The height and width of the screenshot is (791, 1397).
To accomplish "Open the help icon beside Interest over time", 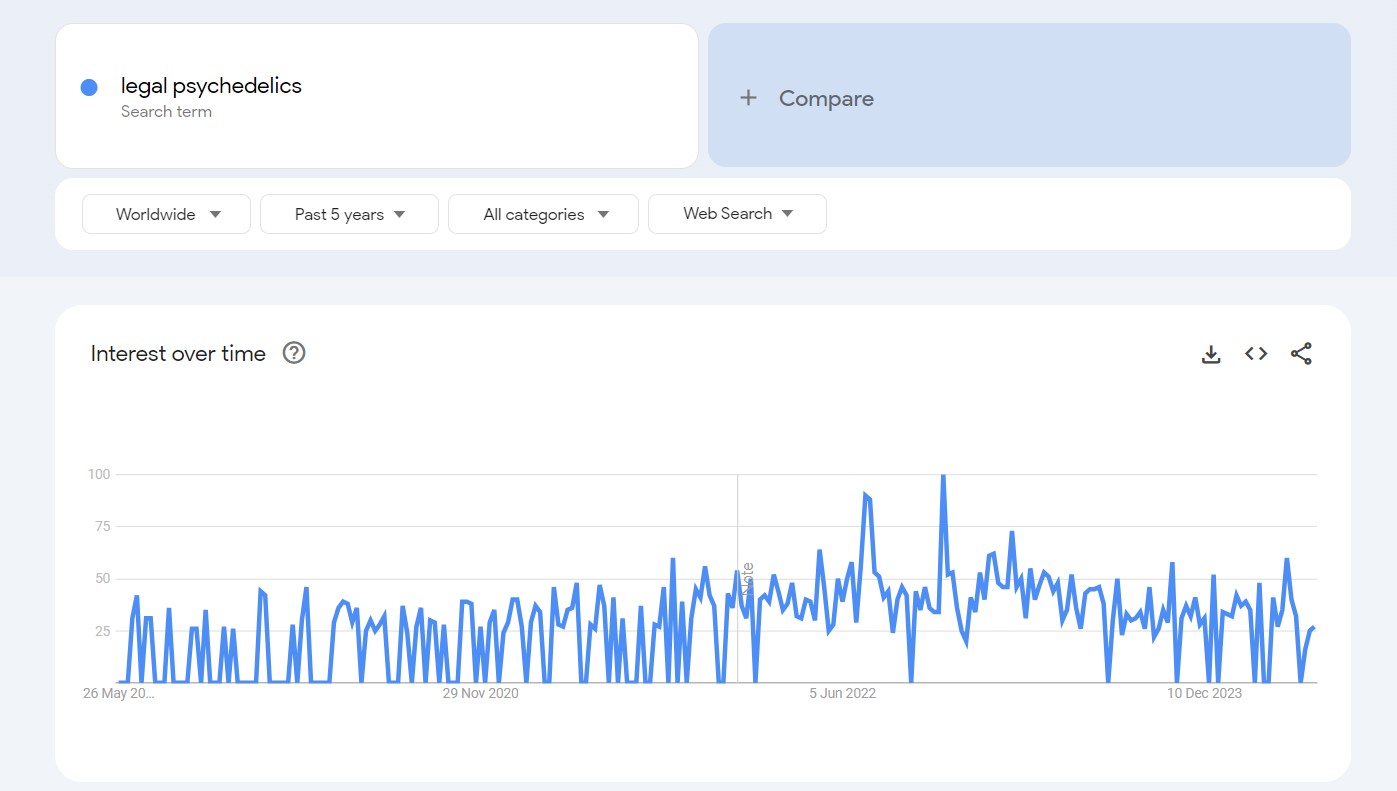I will (x=293, y=353).
